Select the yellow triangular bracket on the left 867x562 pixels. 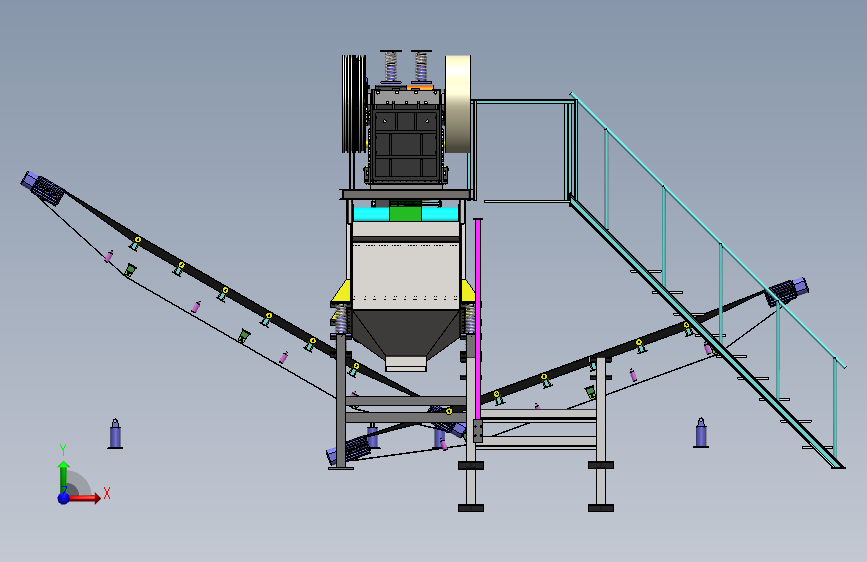343,291
